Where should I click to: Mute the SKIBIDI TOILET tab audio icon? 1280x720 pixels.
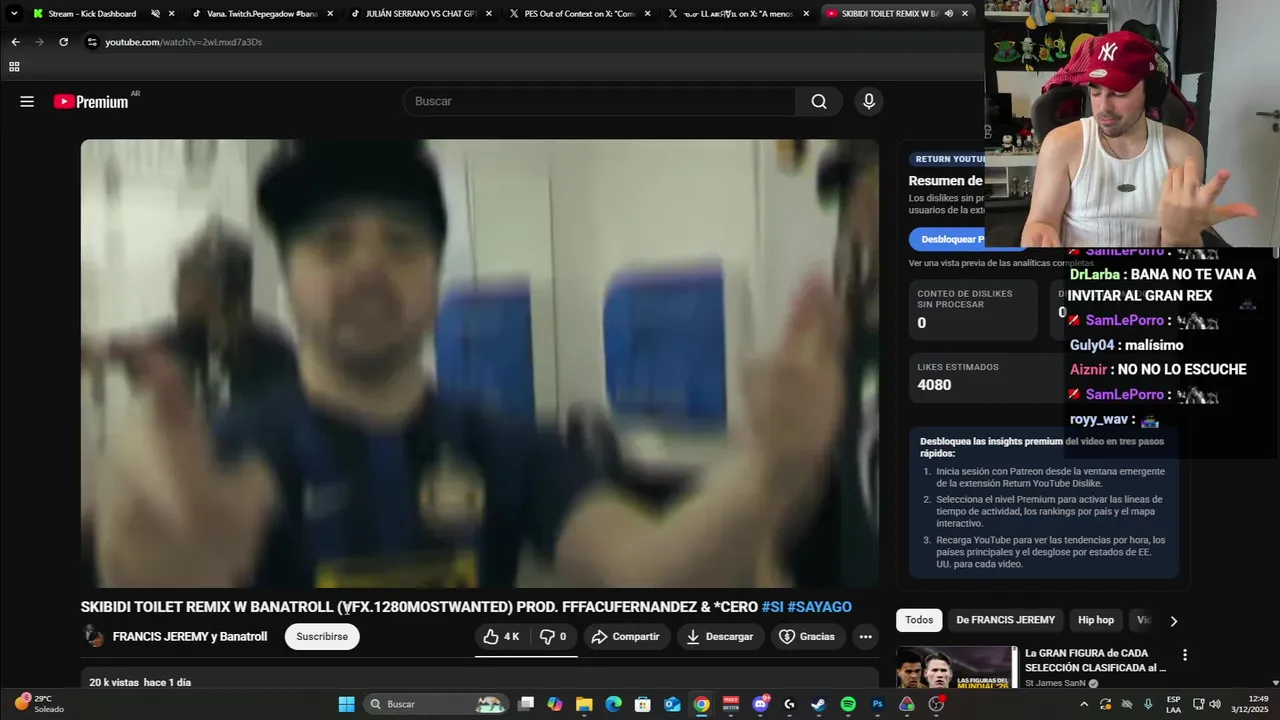click(x=947, y=14)
